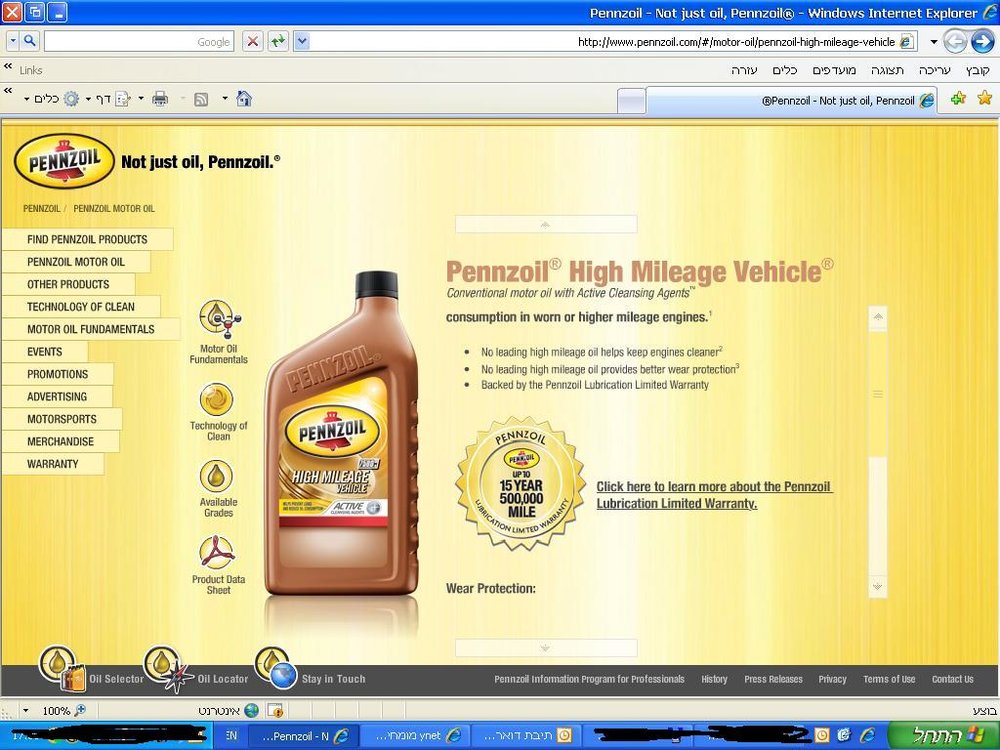Open the FIND PENNZOIL PRODUCTS menu item
This screenshot has width=1000, height=750.
point(87,239)
